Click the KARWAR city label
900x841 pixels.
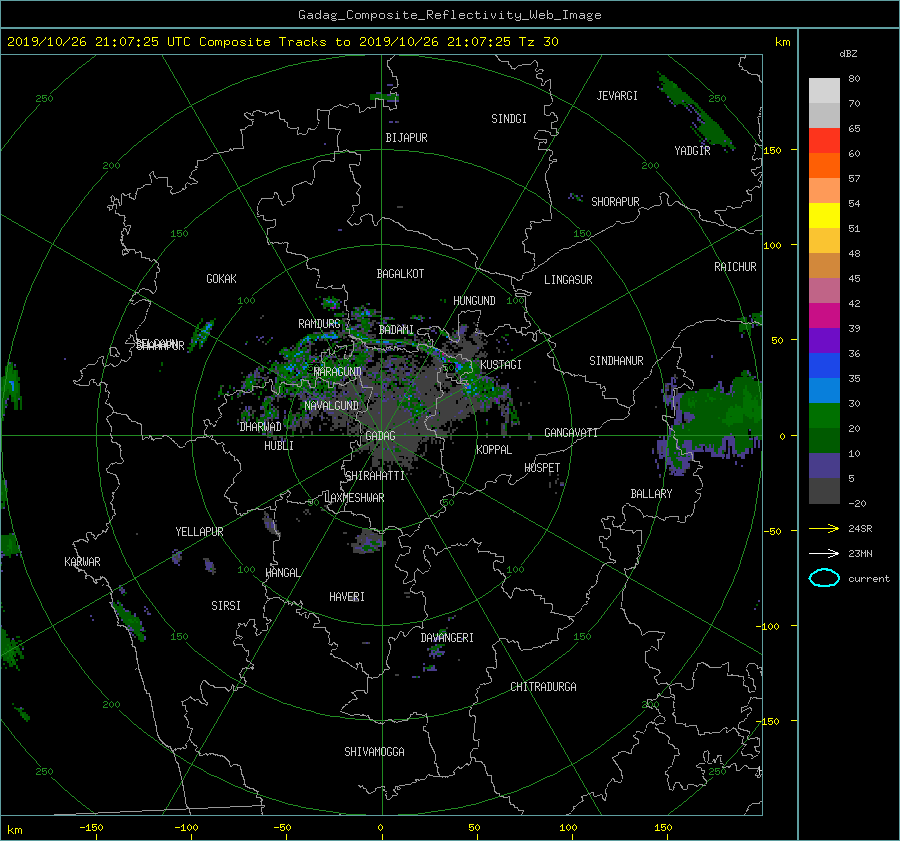[x=82, y=561]
